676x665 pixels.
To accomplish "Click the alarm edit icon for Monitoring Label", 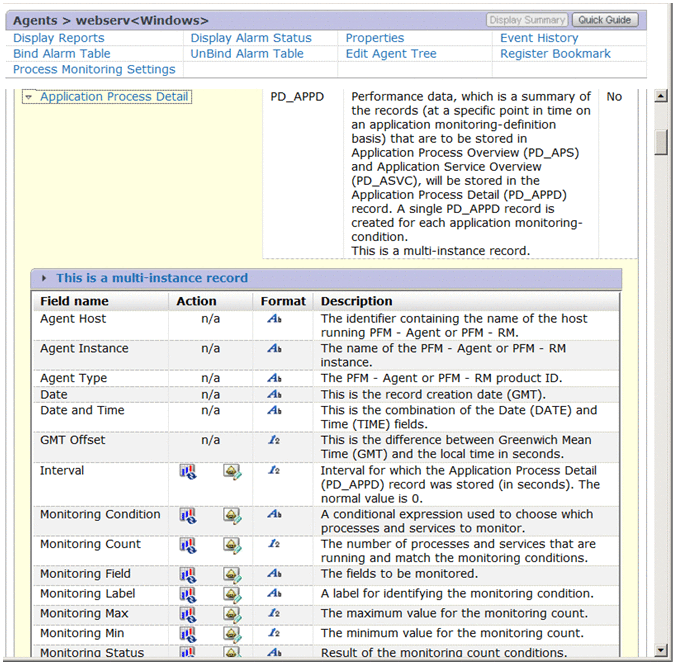I will (x=232, y=594).
